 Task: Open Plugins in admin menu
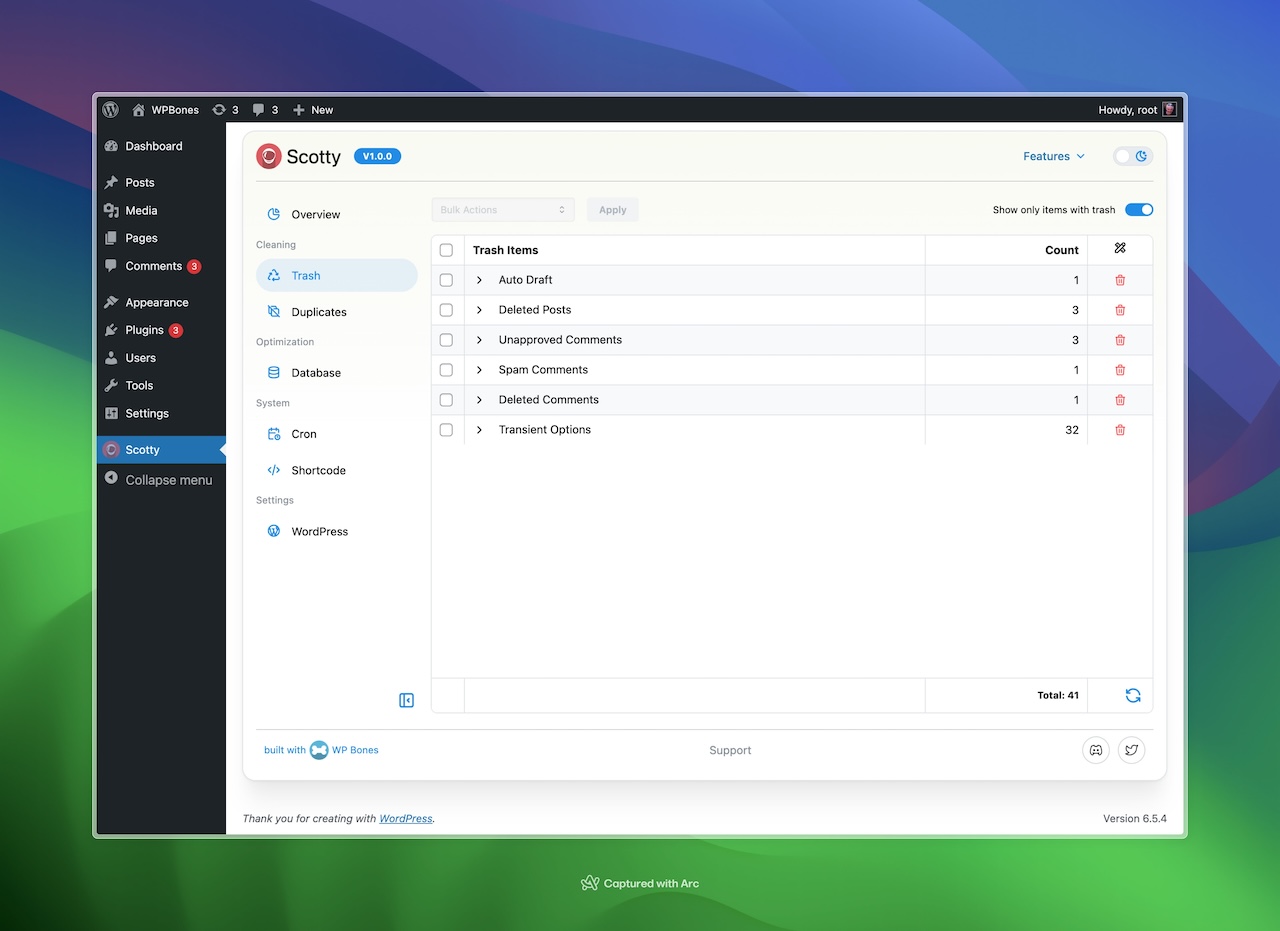161,330
